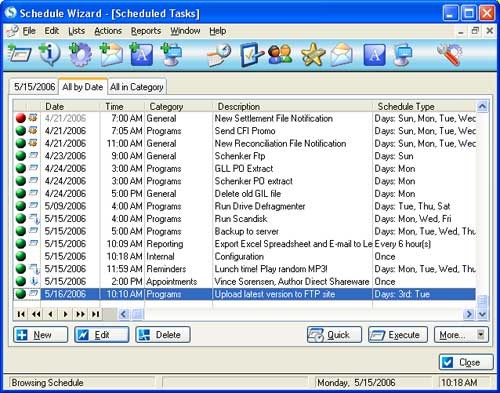
Task: Click the add information bubble toolbar icon
Action: [x=49, y=54]
